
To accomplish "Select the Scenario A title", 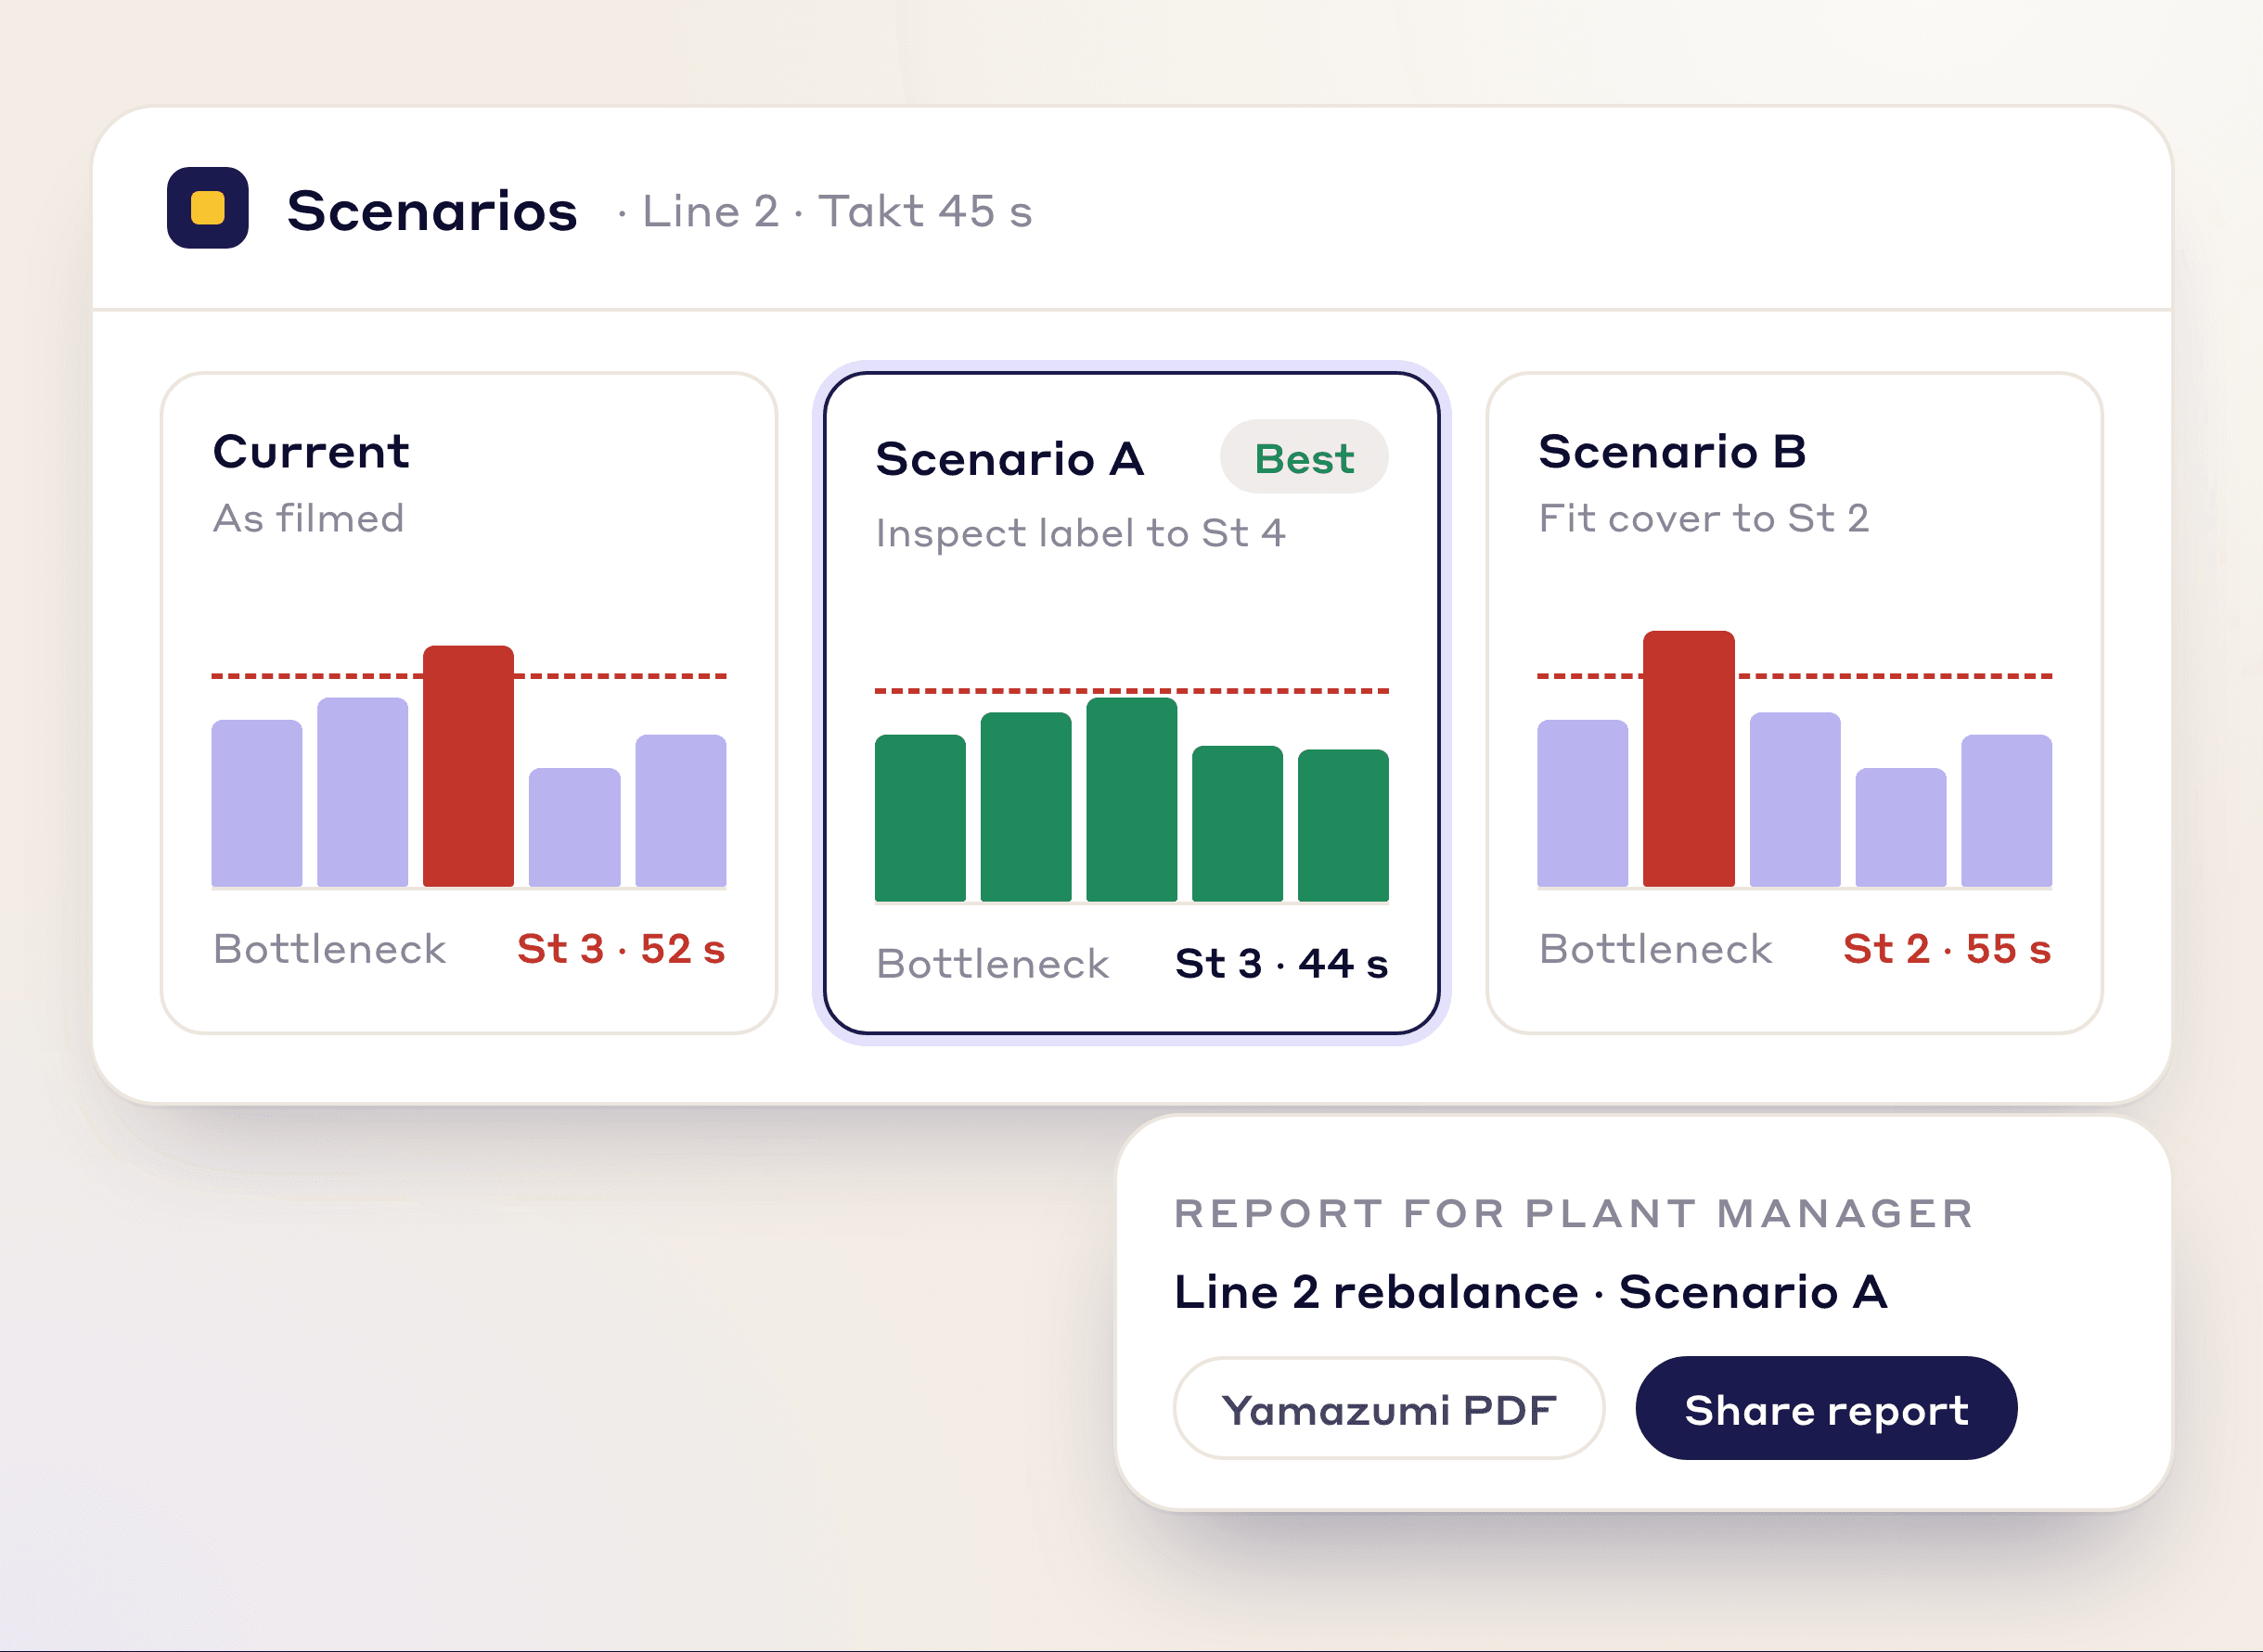I will [x=1009, y=459].
